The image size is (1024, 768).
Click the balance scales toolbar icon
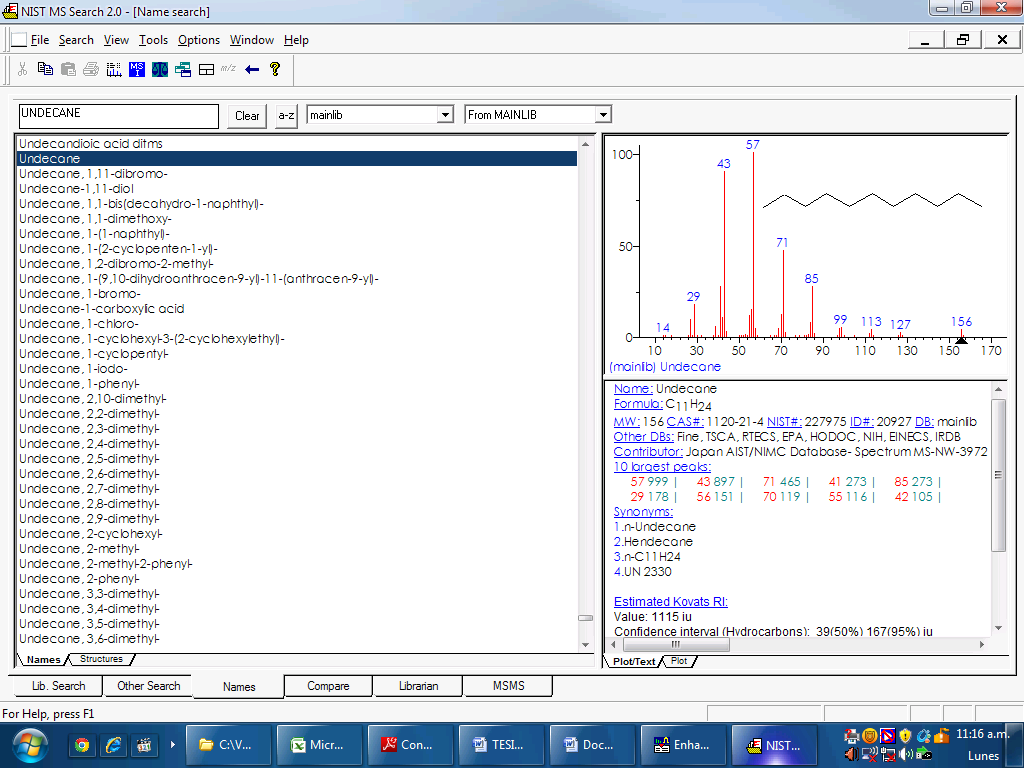click(x=160, y=69)
